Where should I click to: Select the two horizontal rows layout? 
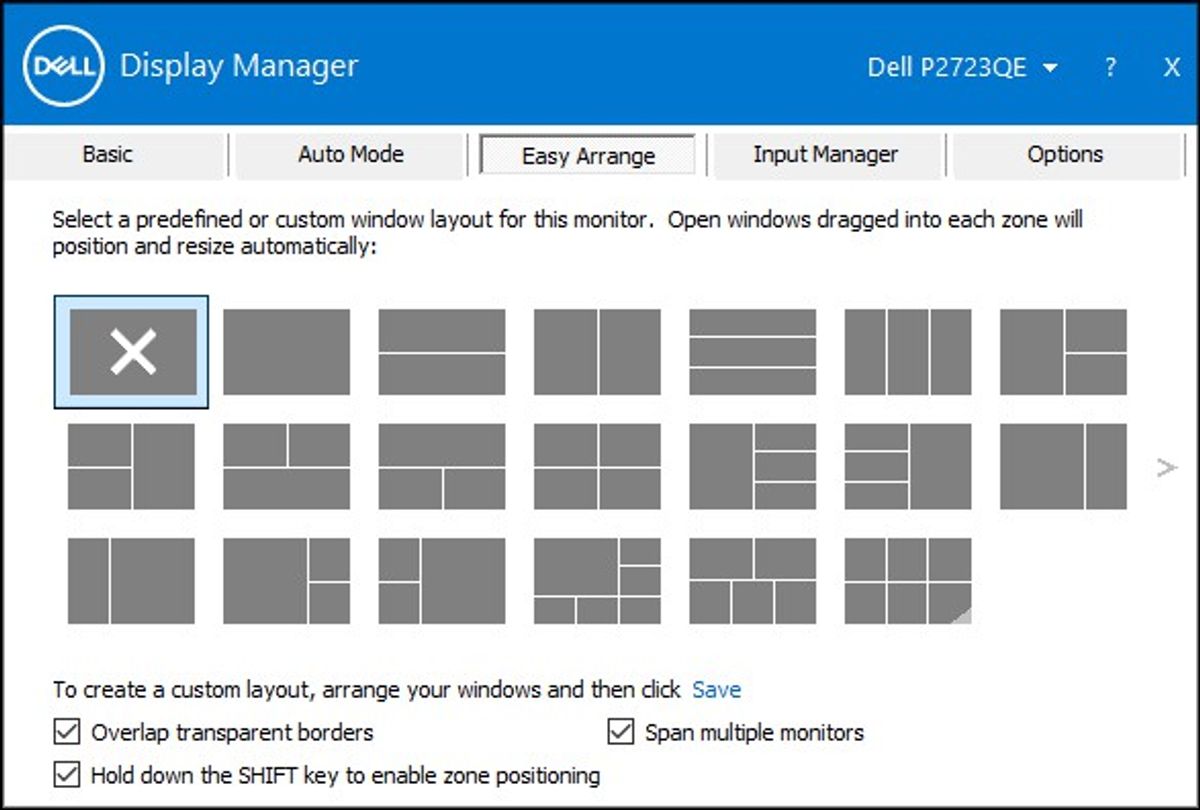[x=442, y=352]
